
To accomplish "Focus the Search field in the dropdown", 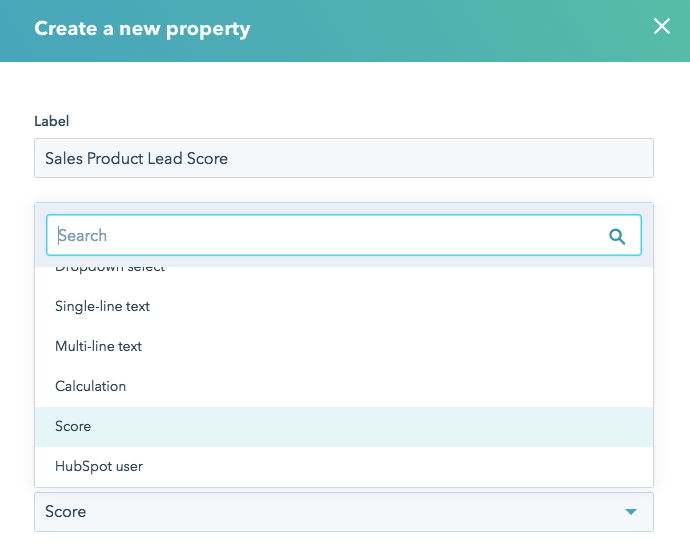I will coord(344,235).
